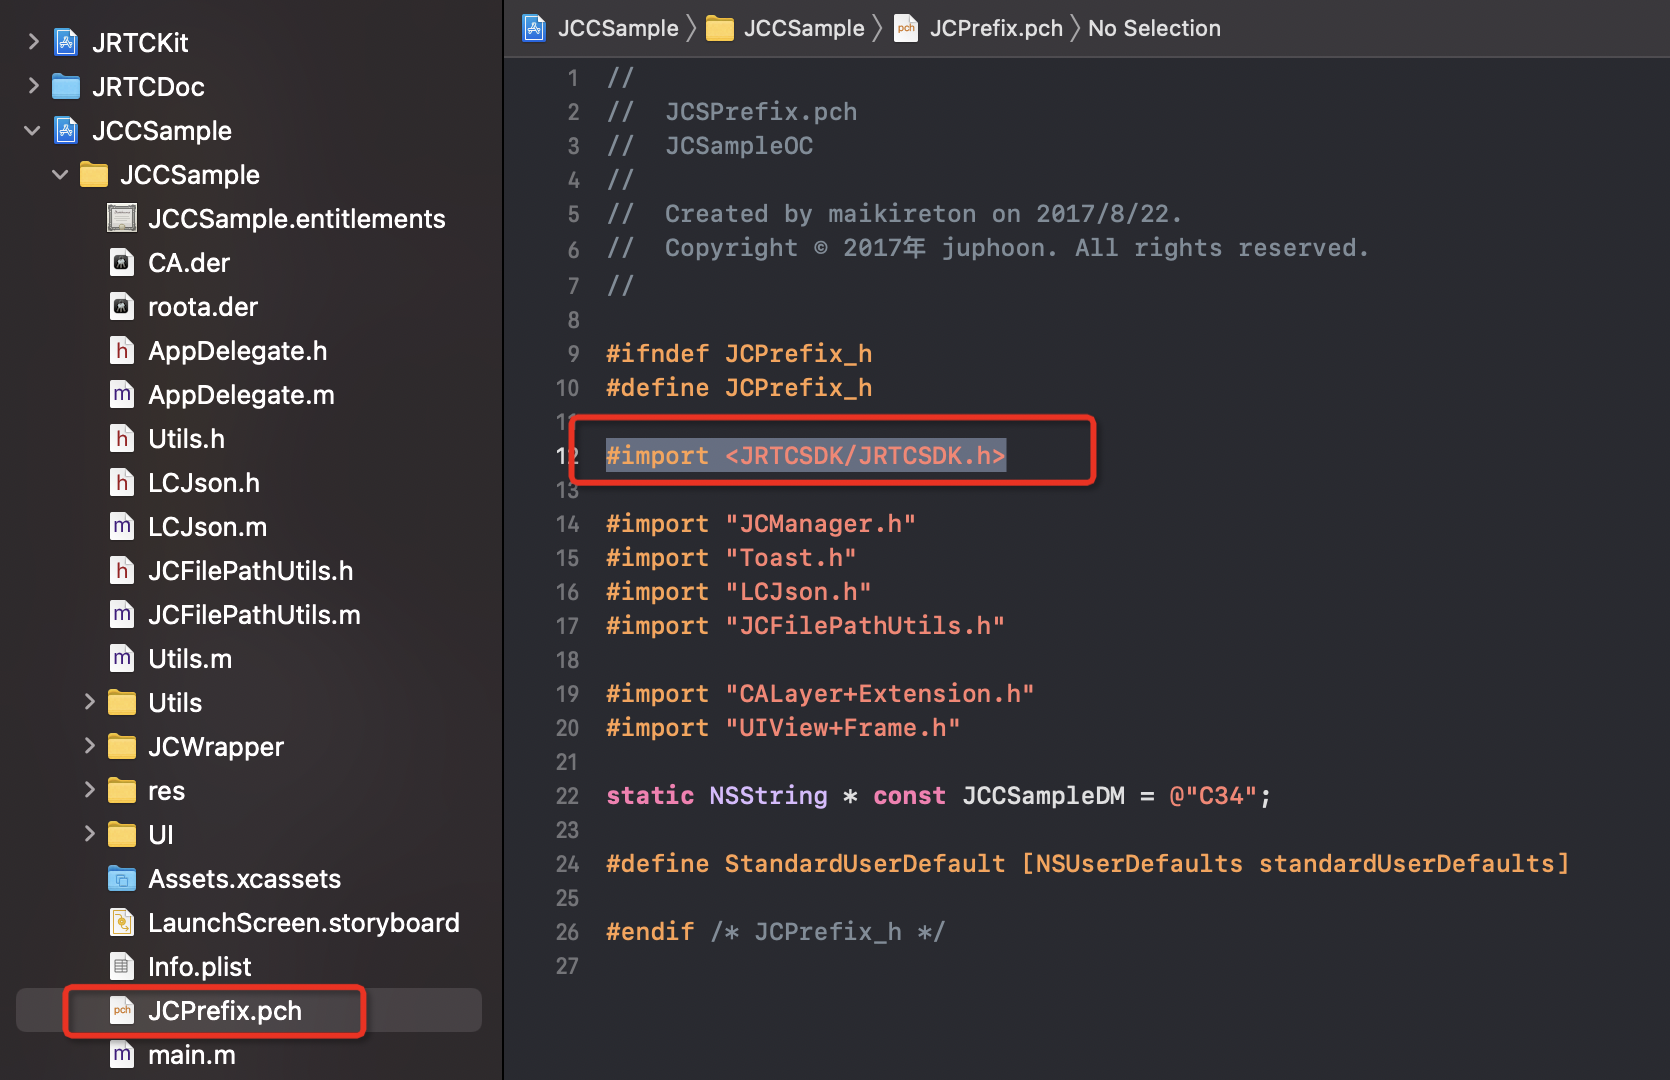Open JCFilePathUtils.m file

click(254, 615)
